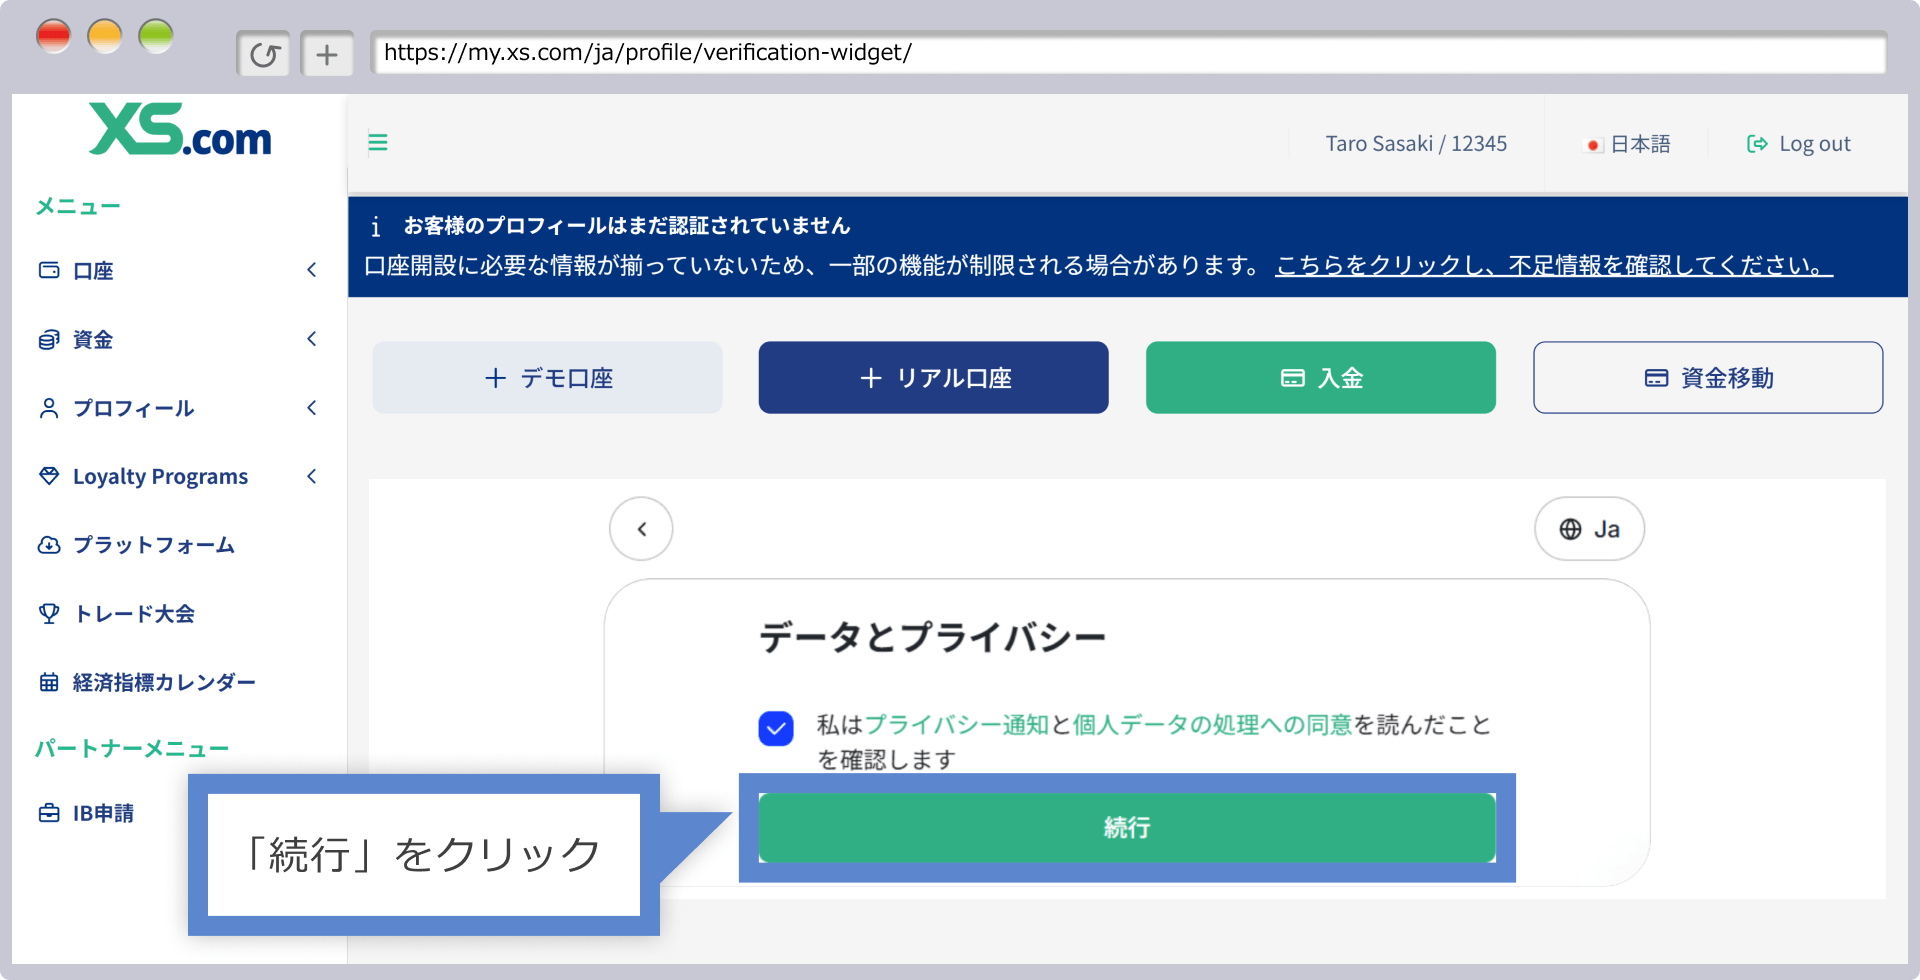This screenshot has width=1920, height=980.
Task: Open the プライバシー通知 link
Action: coord(956,725)
